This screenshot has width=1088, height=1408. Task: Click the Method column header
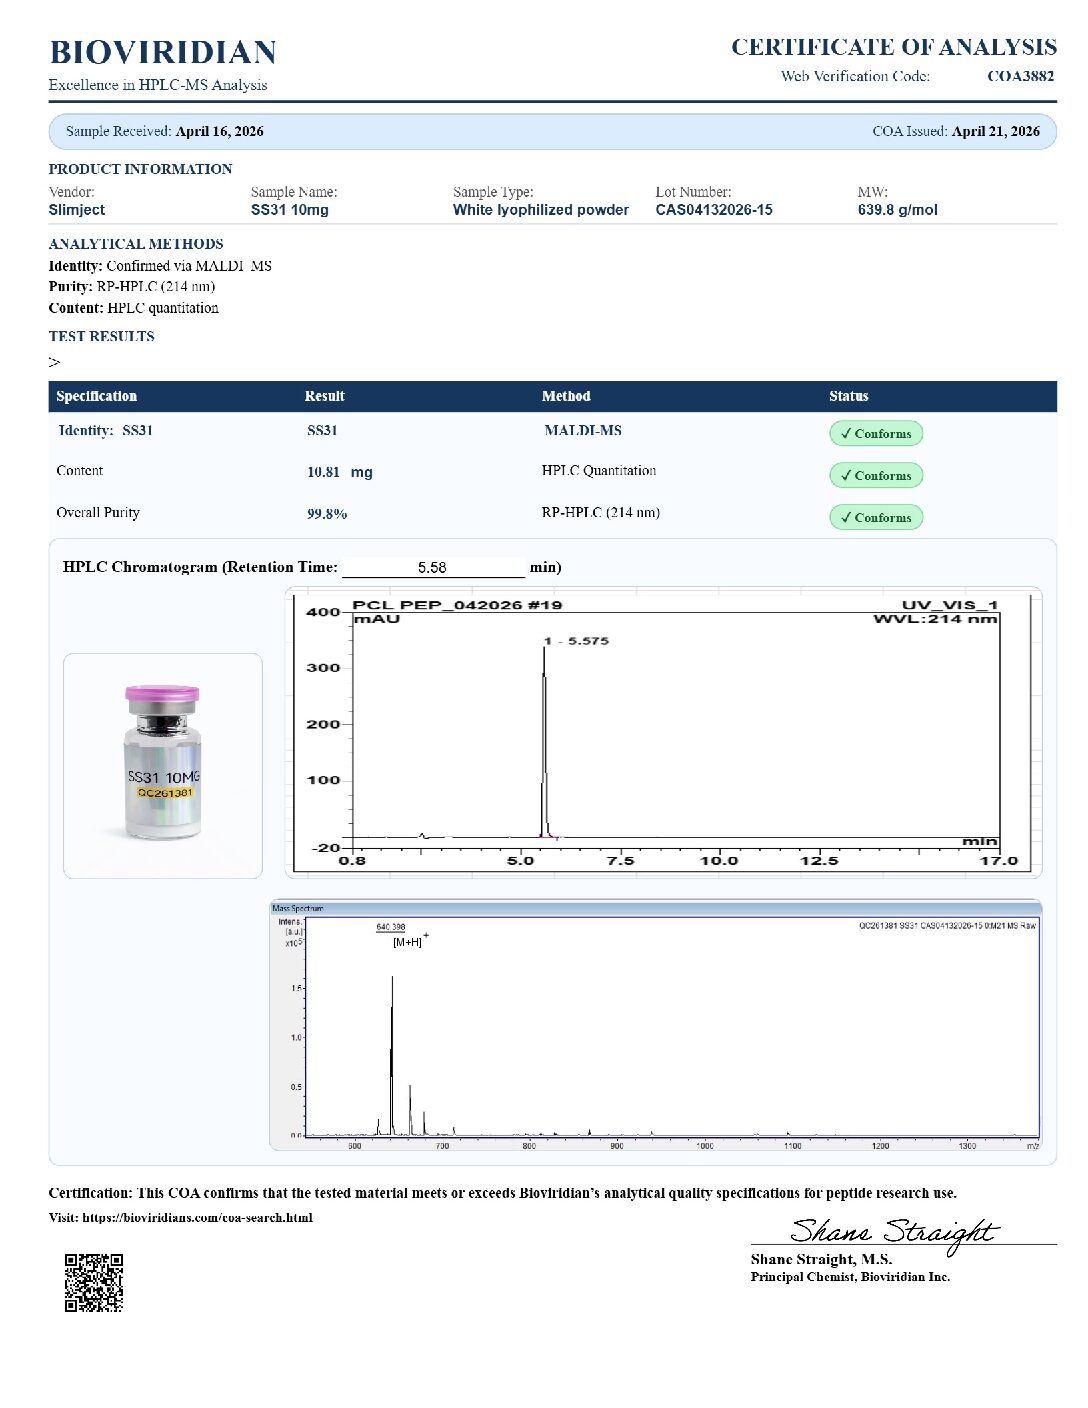[x=566, y=396]
